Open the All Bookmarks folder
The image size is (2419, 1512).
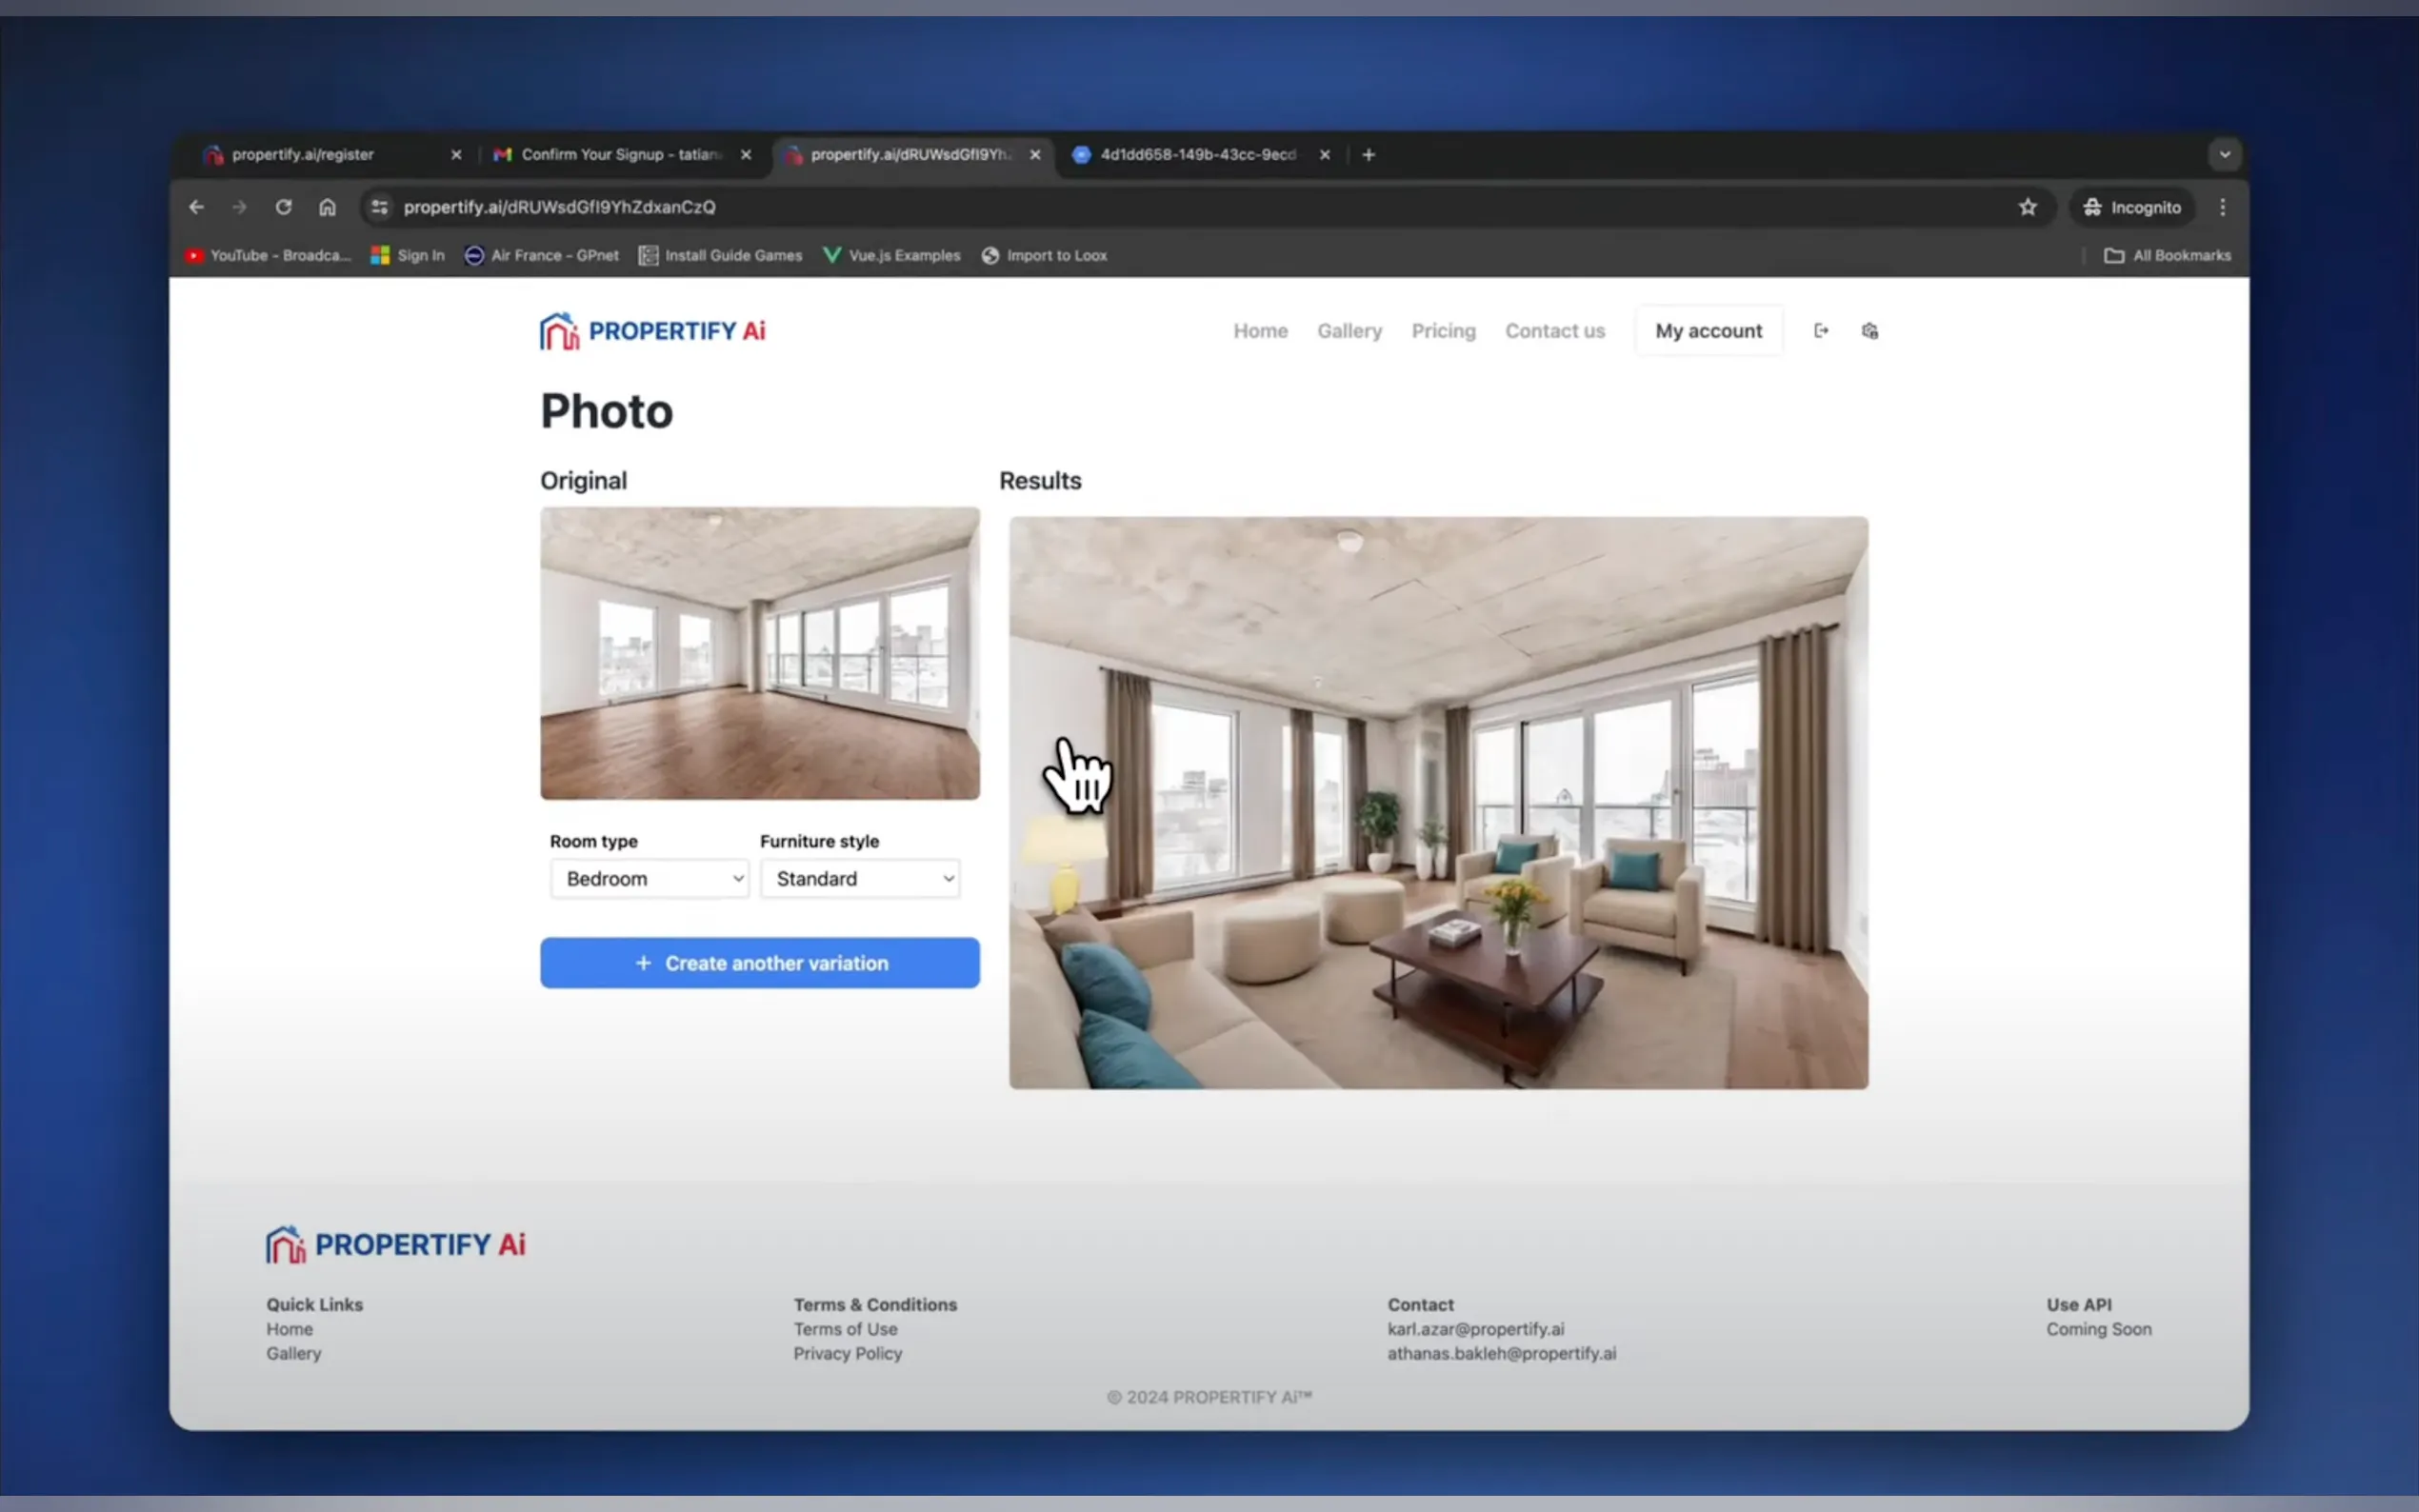(x=2168, y=256)
